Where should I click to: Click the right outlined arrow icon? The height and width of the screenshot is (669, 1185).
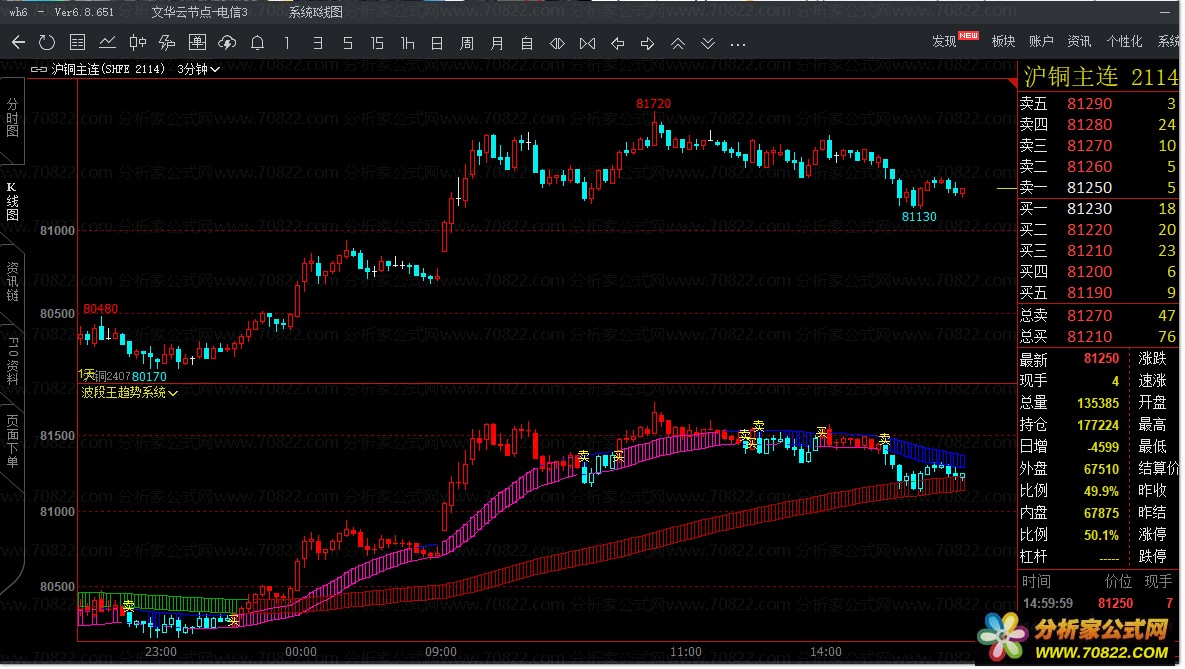648,43
